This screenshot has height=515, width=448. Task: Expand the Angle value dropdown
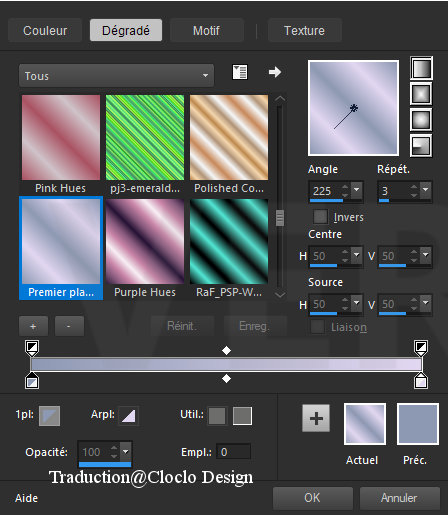click(x=356, y=190)
